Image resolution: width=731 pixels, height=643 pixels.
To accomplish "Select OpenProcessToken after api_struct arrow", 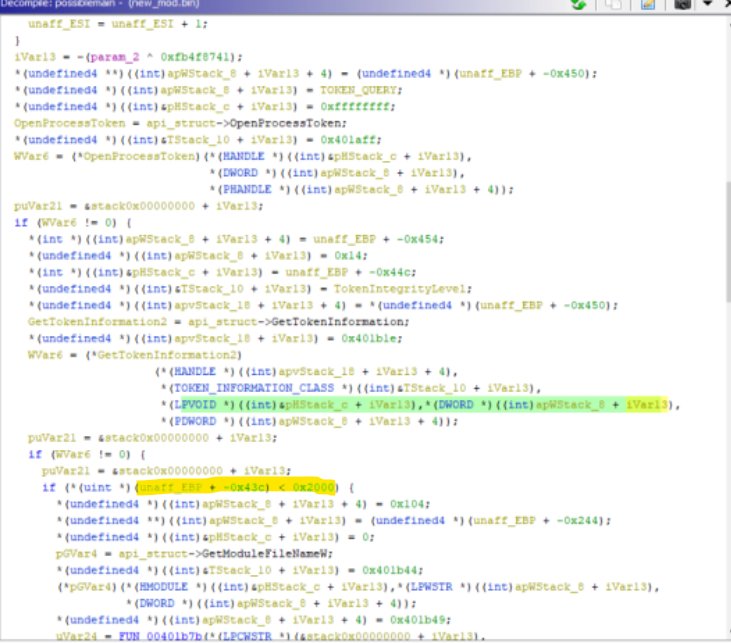I will (285, 123).
